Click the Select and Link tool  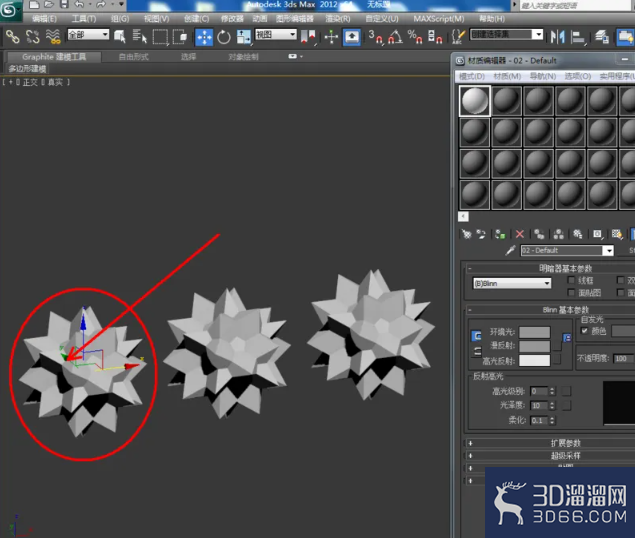pyautogui.click(x=12, y=37)
